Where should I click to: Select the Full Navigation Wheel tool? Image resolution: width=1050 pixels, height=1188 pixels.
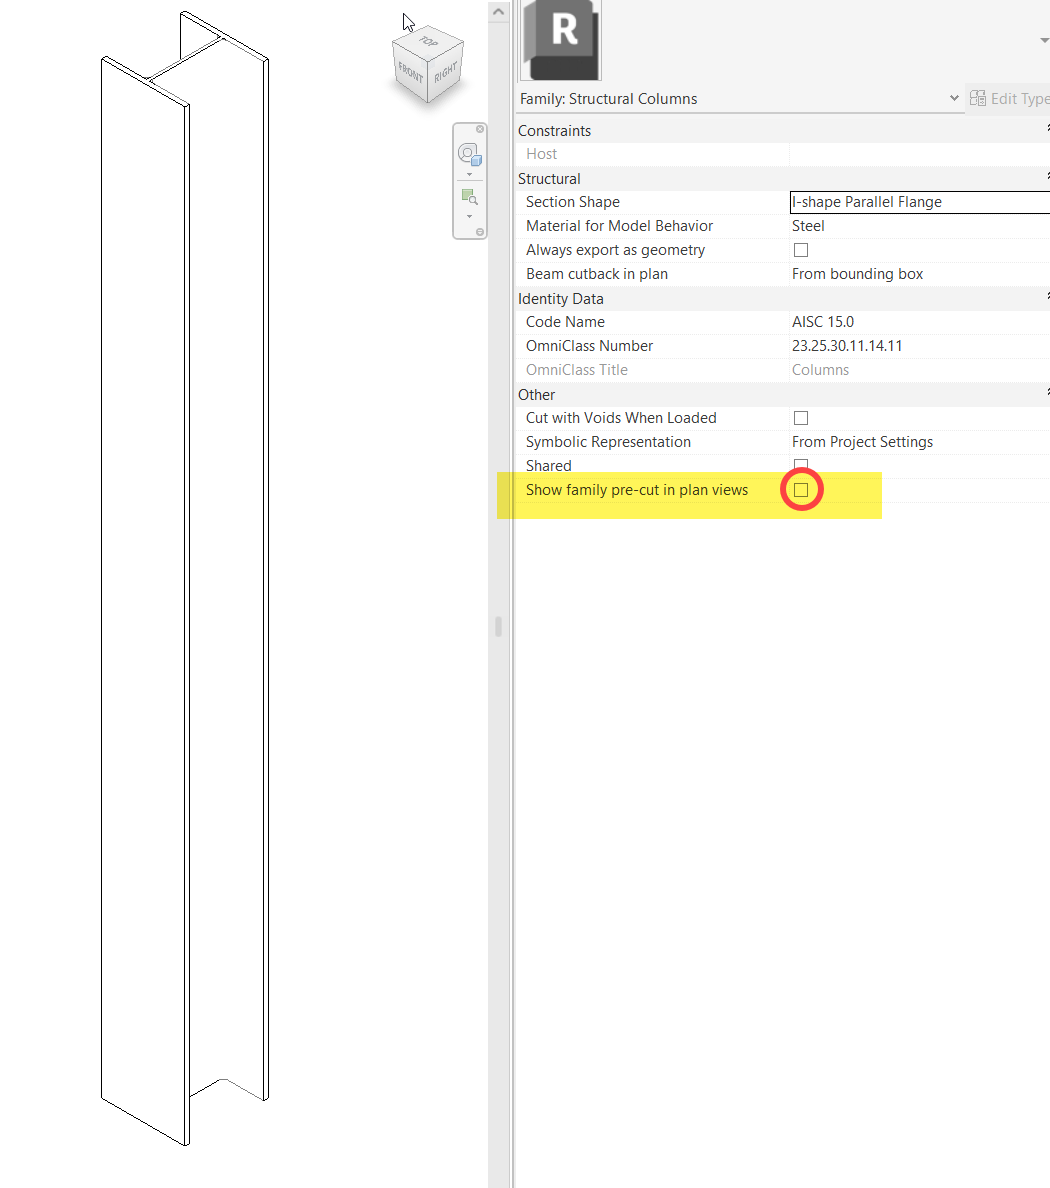point(469,152)
